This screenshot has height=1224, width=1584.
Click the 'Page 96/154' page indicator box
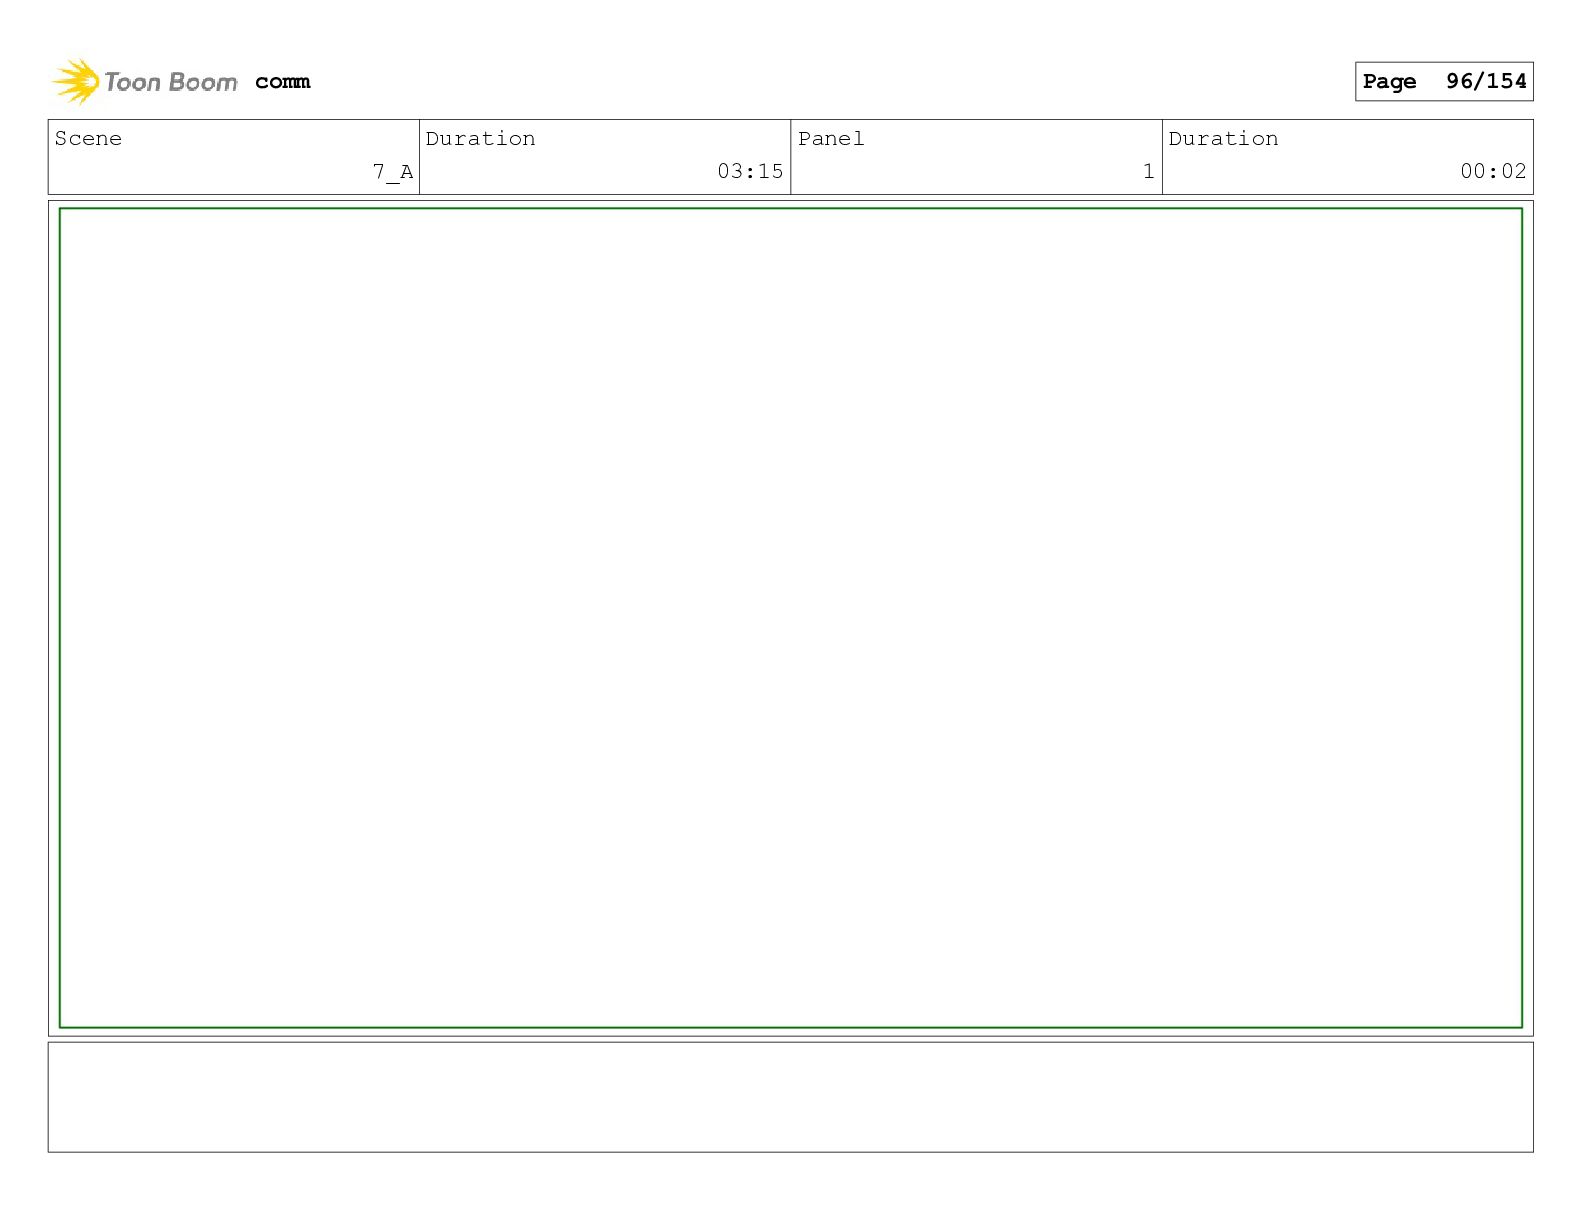coord(1444,81)
